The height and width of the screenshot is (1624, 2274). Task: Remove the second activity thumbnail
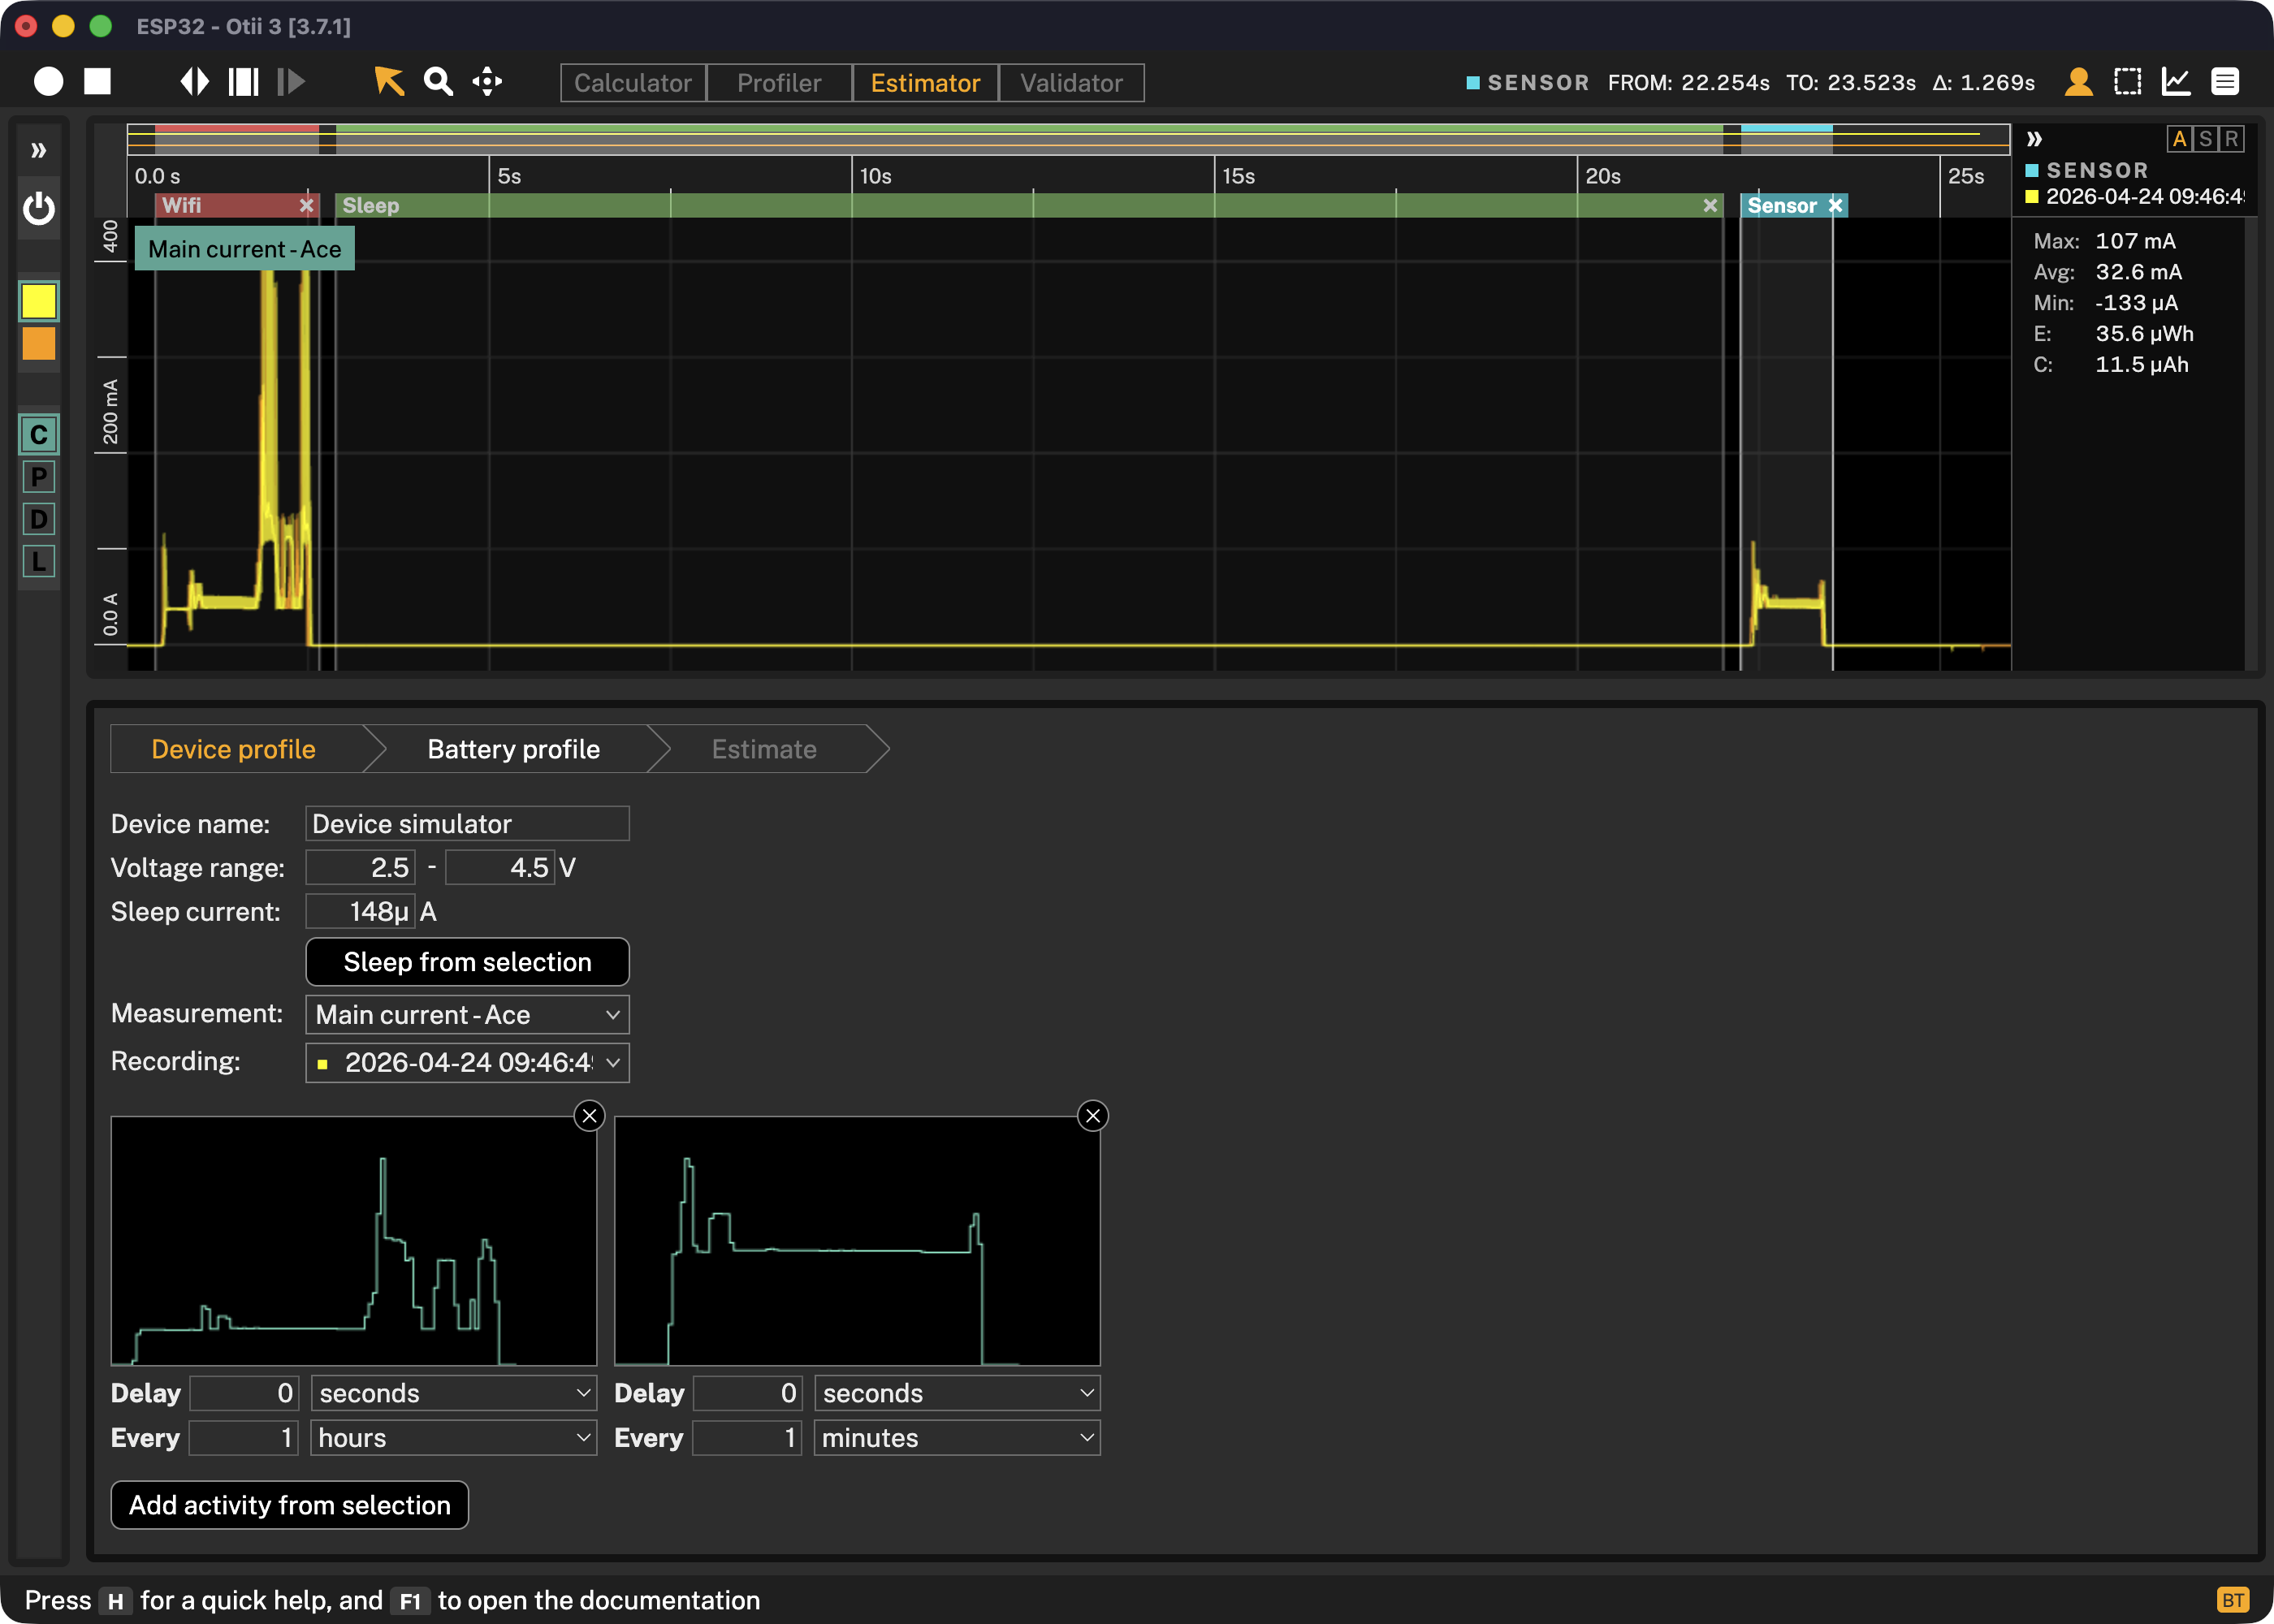pos(1093,1116)
